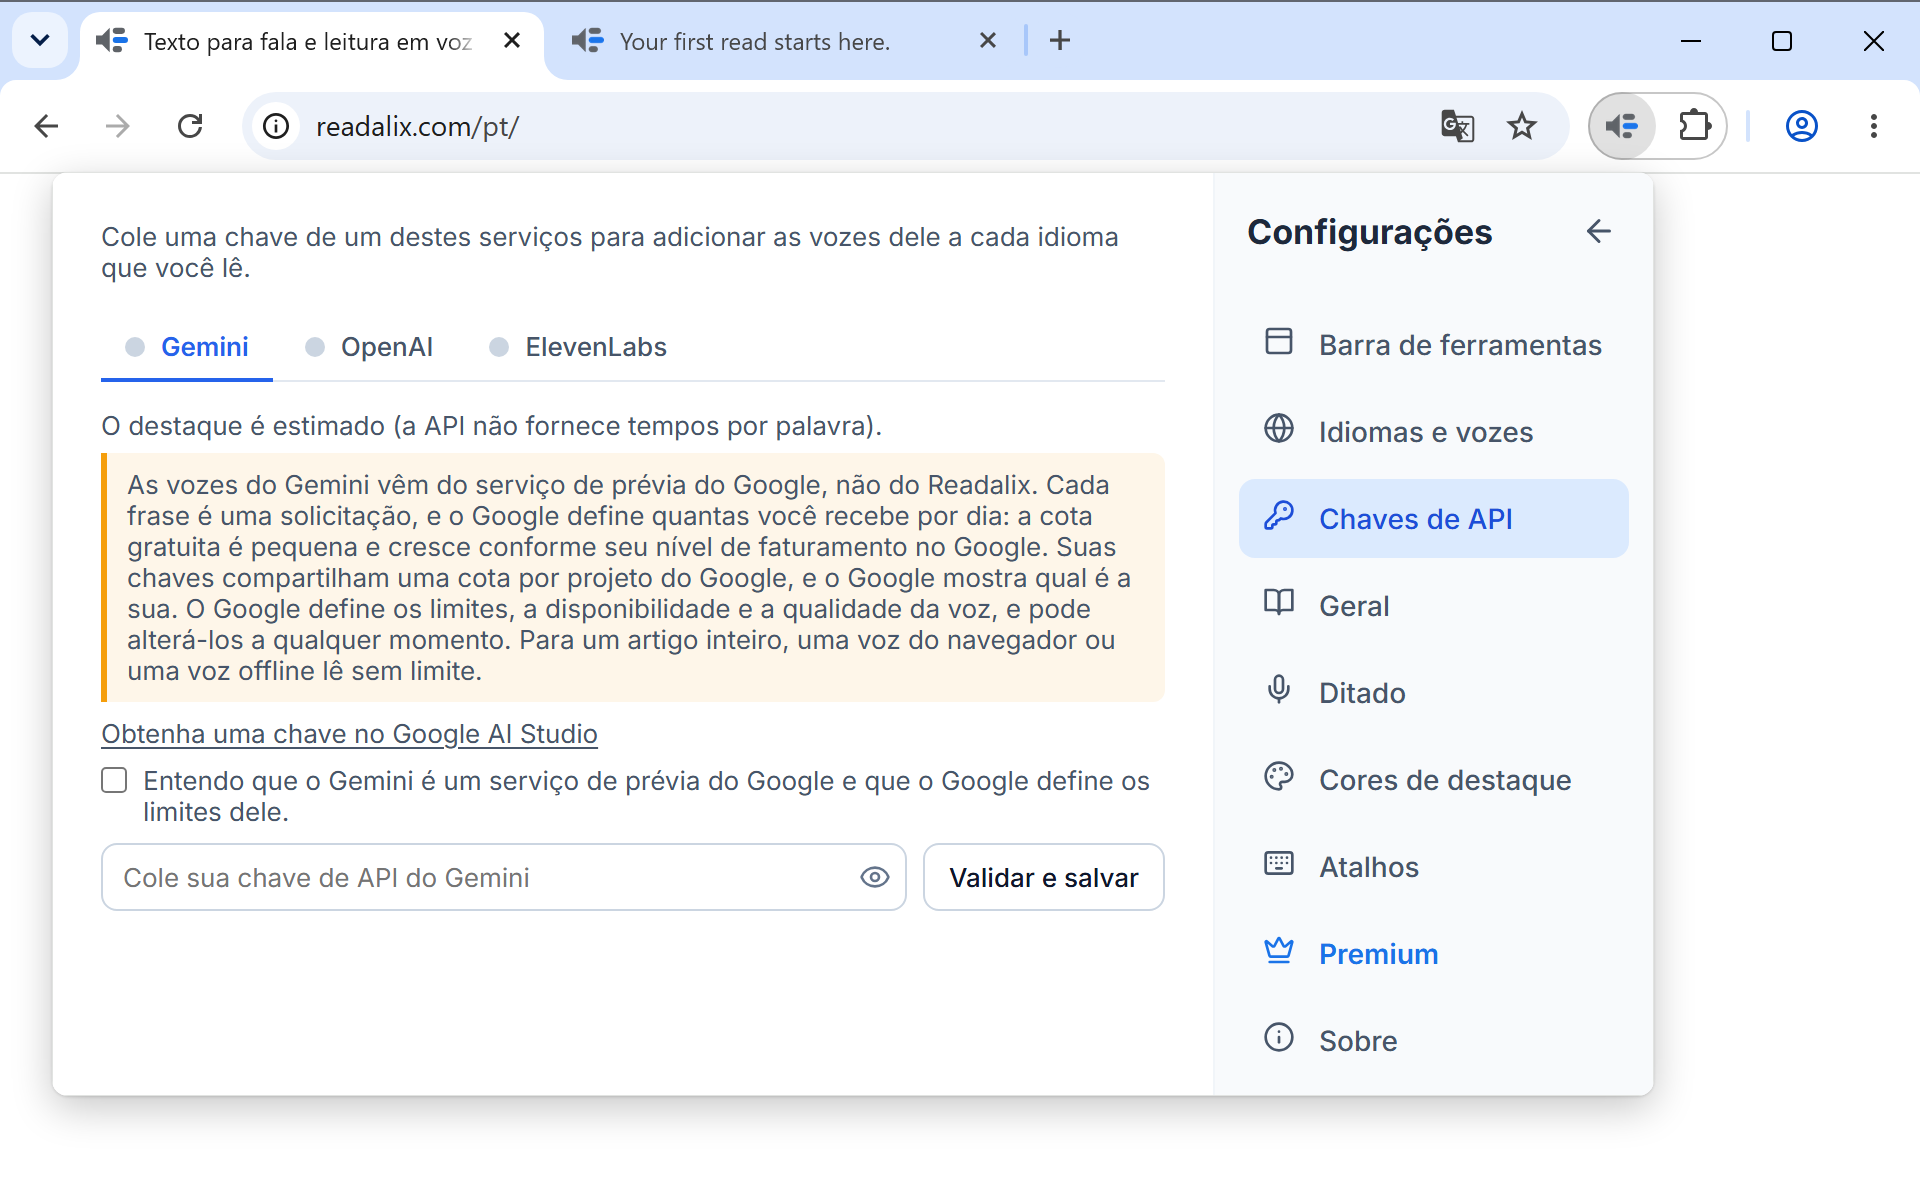Expand tab search dropdown arrow
The height and width of the screenshot is (1200, 1920).
(40, 41)
